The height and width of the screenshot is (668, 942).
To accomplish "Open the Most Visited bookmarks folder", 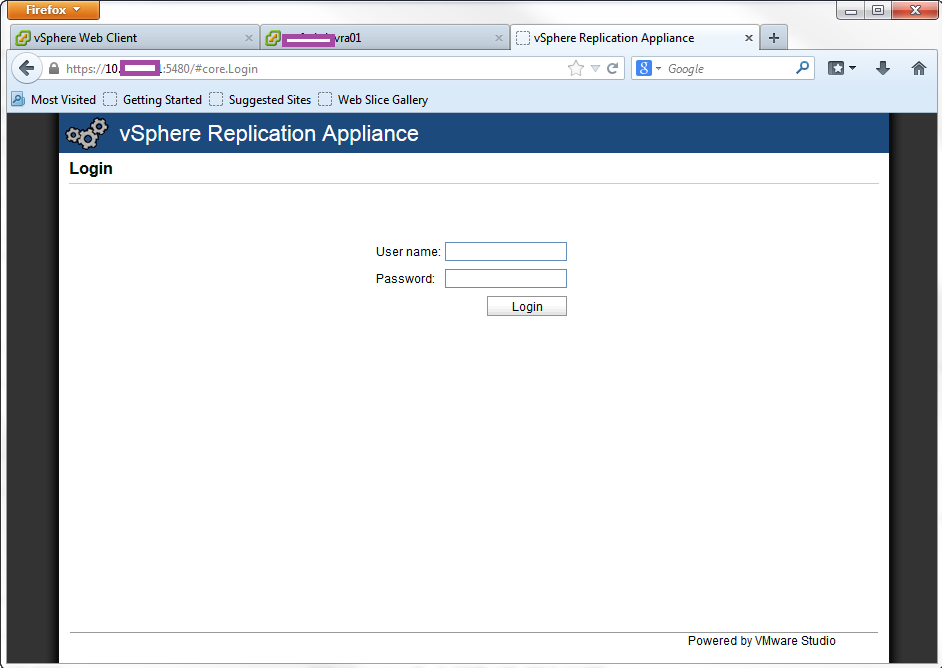I will point(53,100).
